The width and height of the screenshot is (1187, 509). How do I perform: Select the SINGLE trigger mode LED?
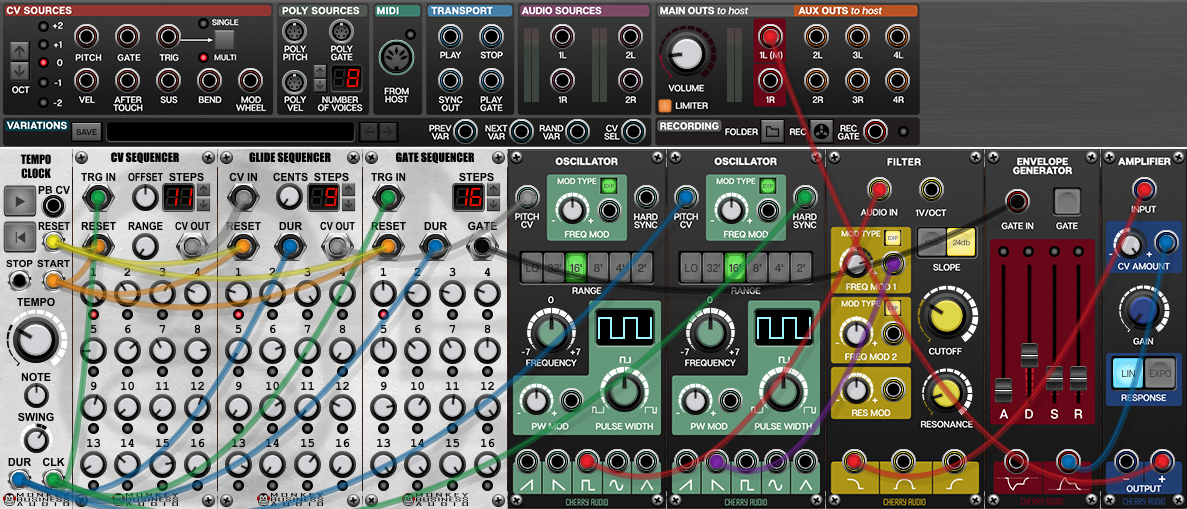click(x=204, y=23)
